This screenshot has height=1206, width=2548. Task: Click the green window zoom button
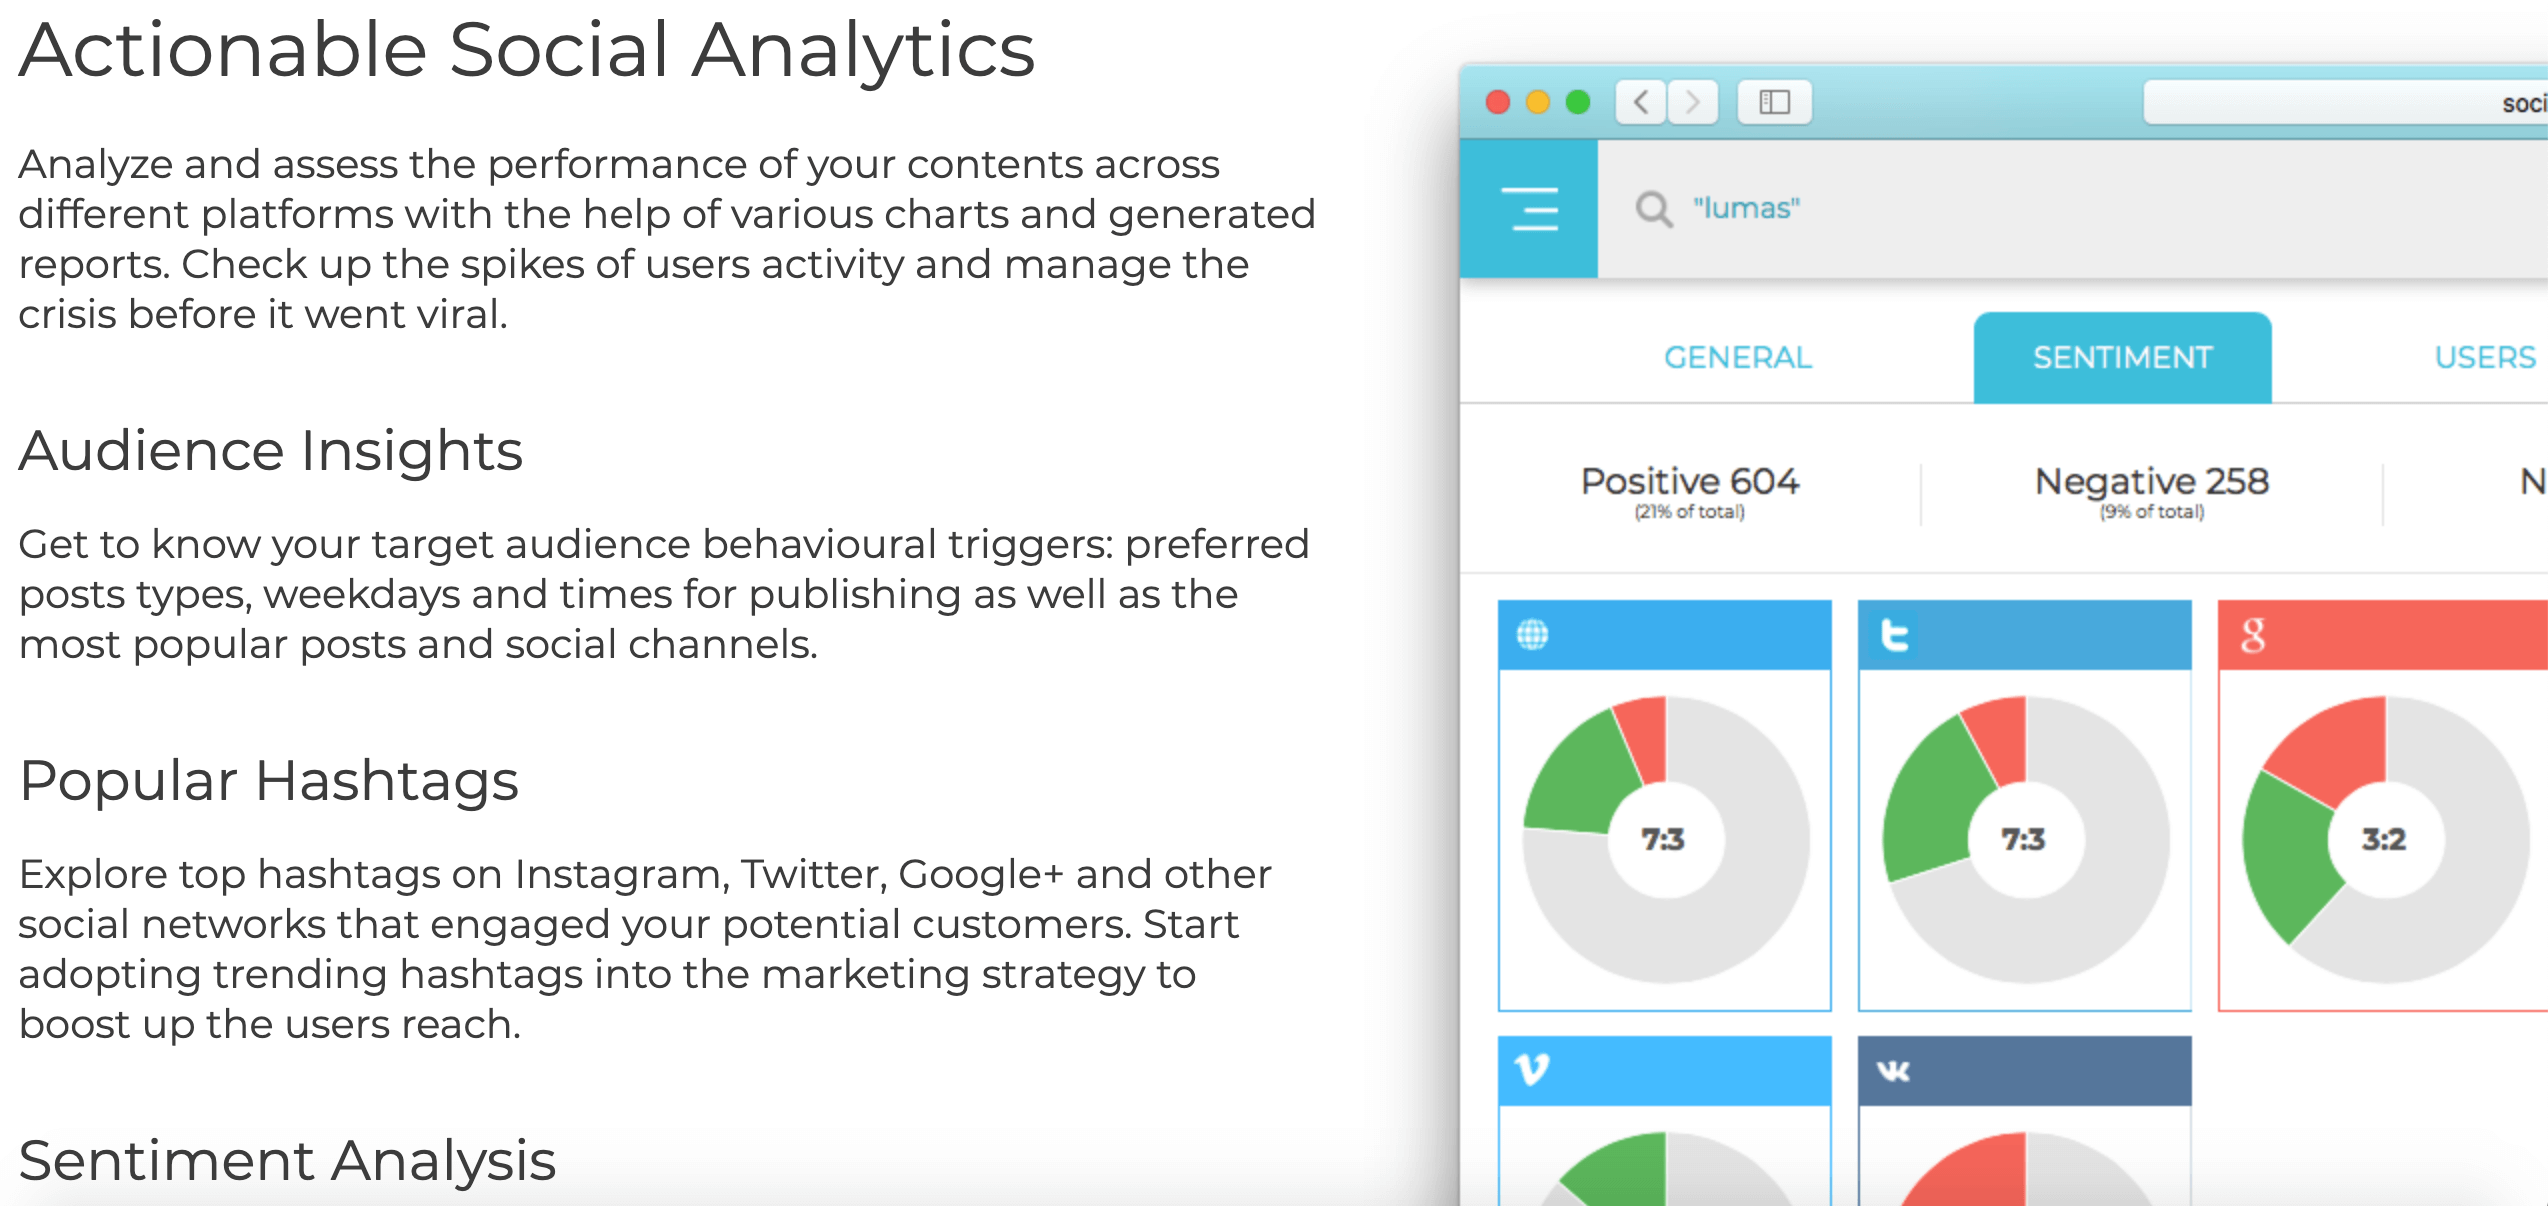1578,102
